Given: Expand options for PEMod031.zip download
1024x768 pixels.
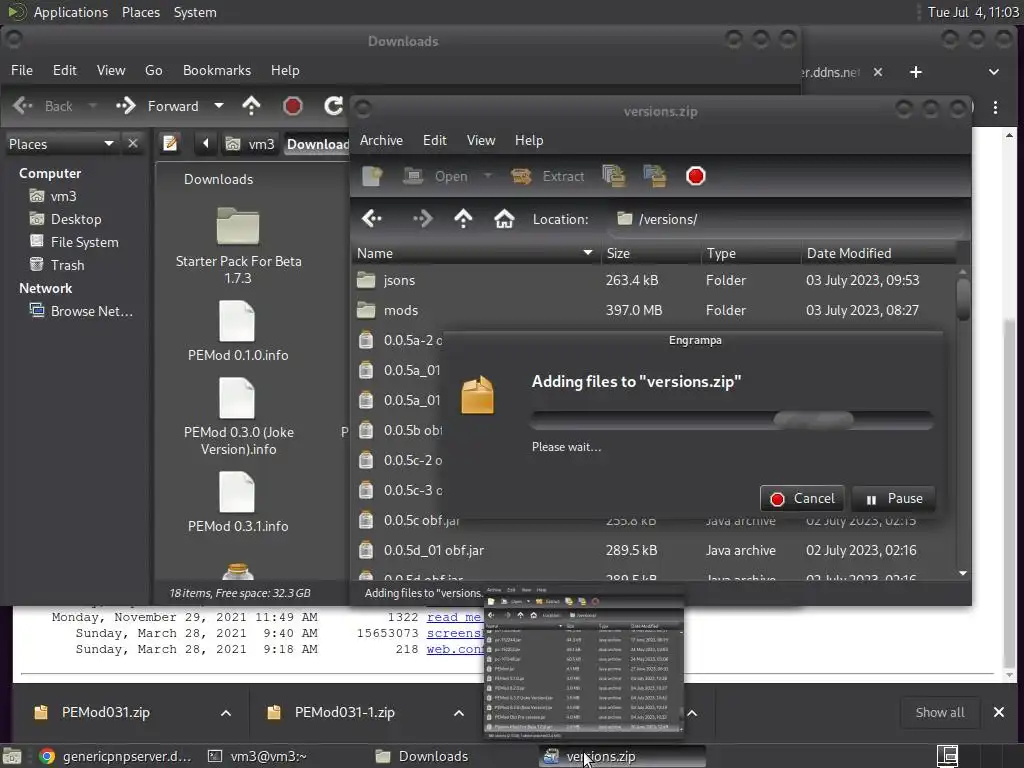Looking at the screenshot, I should [226, 713].
